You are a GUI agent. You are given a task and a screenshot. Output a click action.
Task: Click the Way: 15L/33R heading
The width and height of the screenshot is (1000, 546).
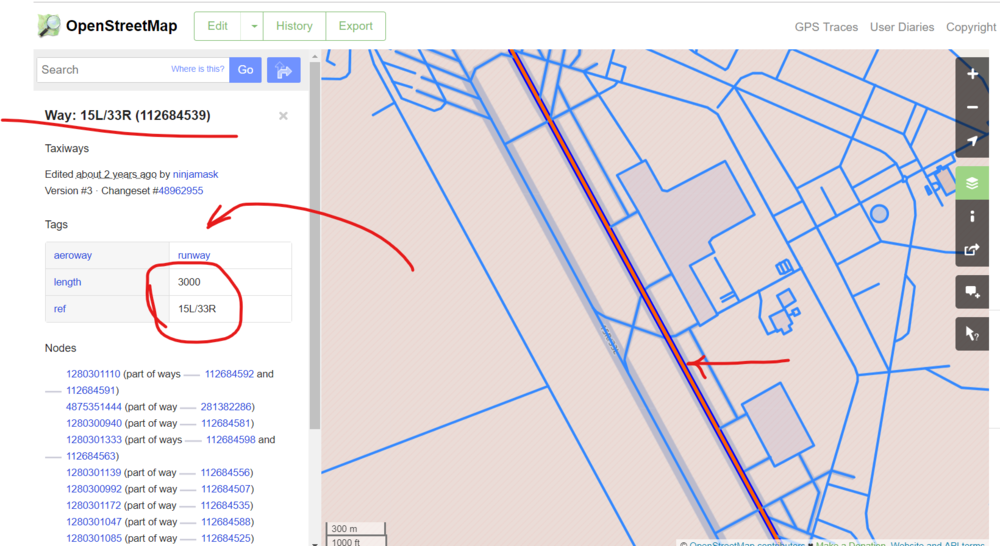pyautogui.click(x=127, y=115)
